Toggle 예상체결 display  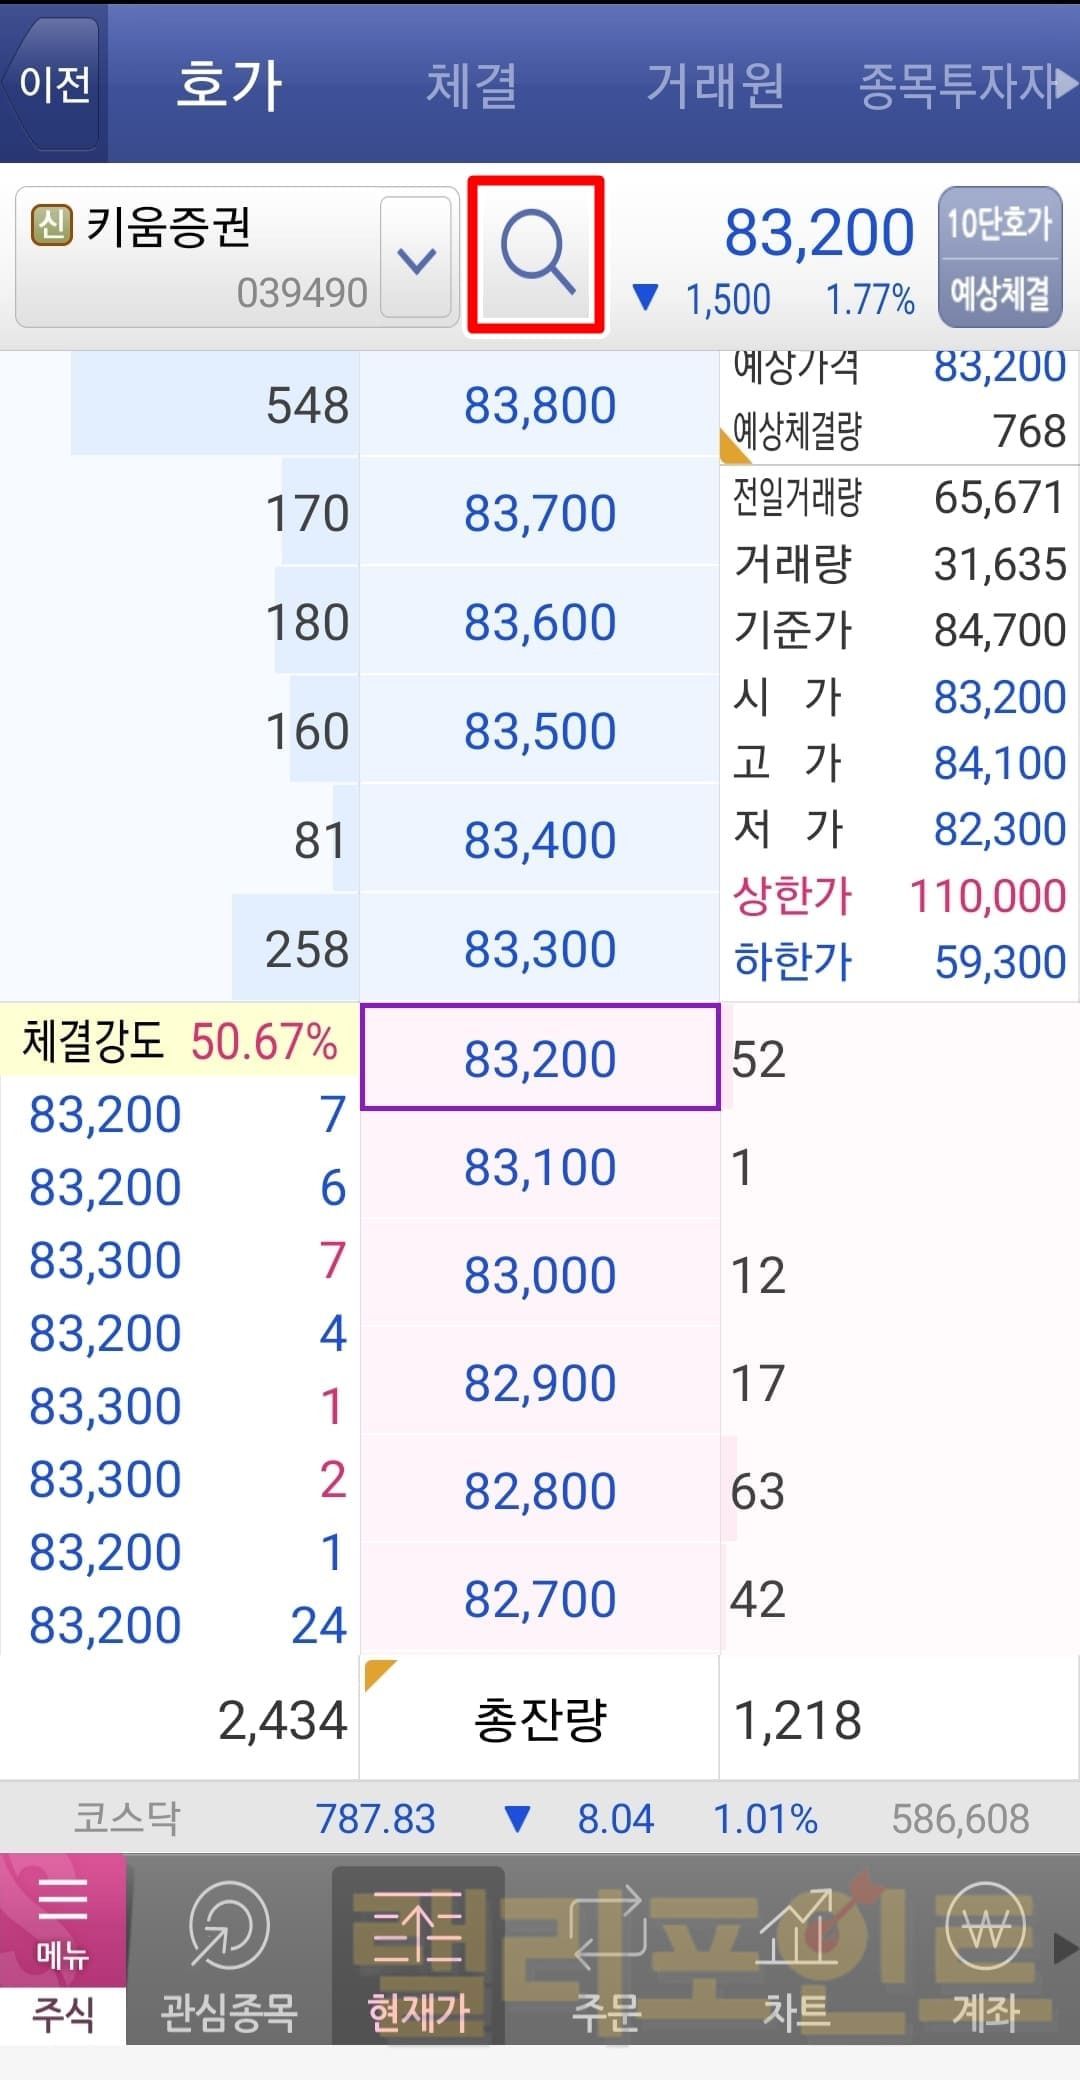tap(999, 293)
